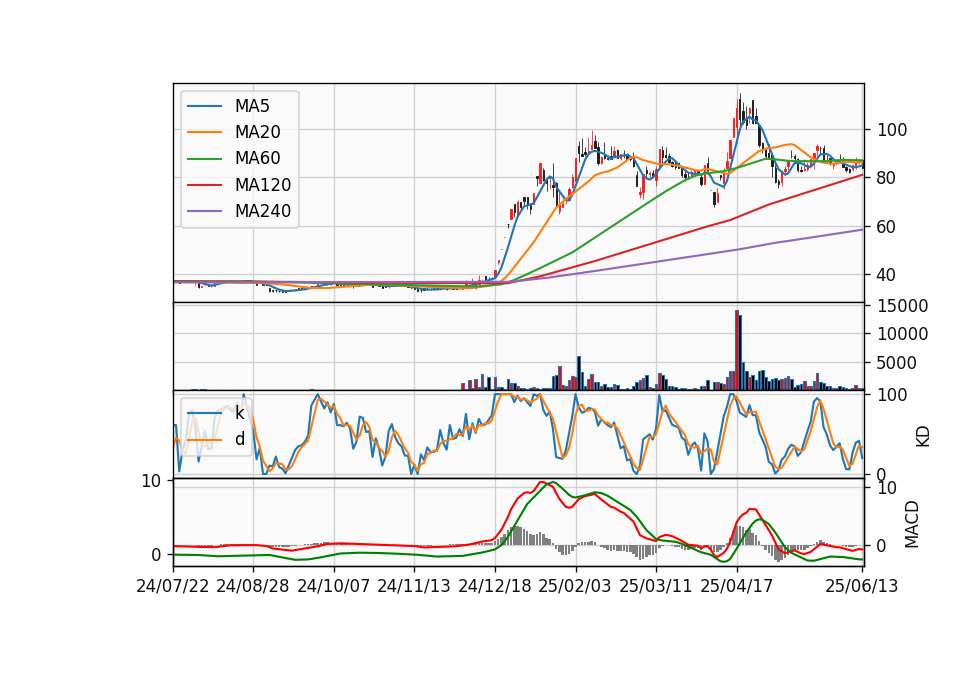Click the 60 price axis tick label
The height and width of the screenshot is (690, 960).
click(887, 227)
